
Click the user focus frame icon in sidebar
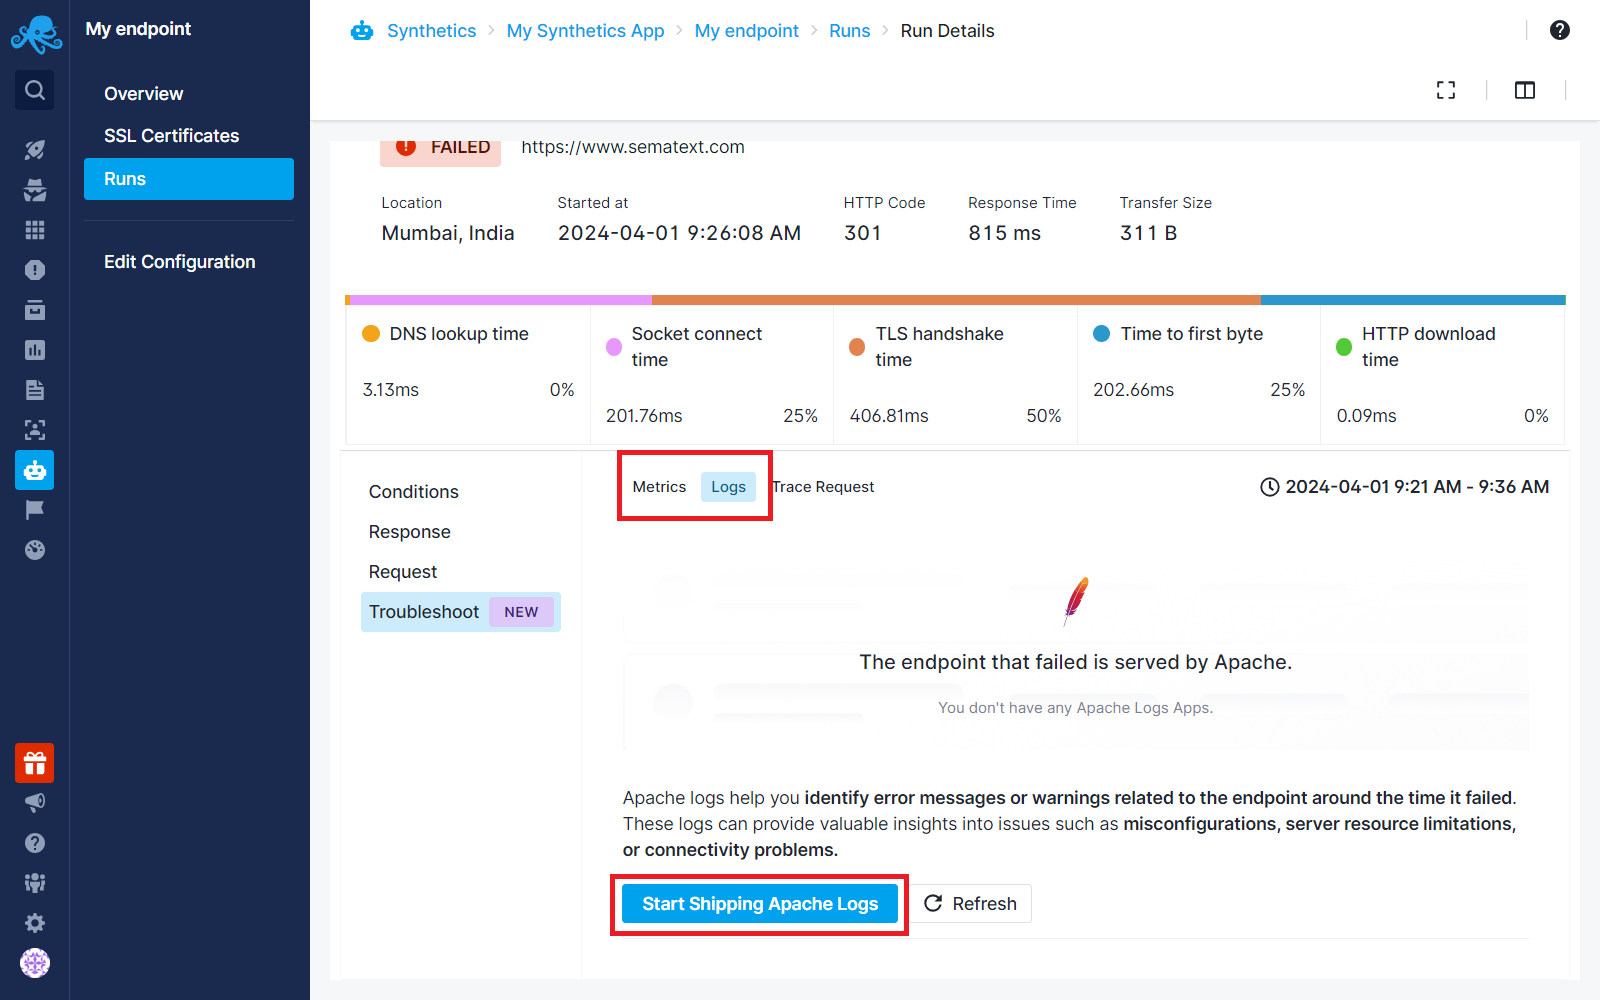tap(35, 430)
